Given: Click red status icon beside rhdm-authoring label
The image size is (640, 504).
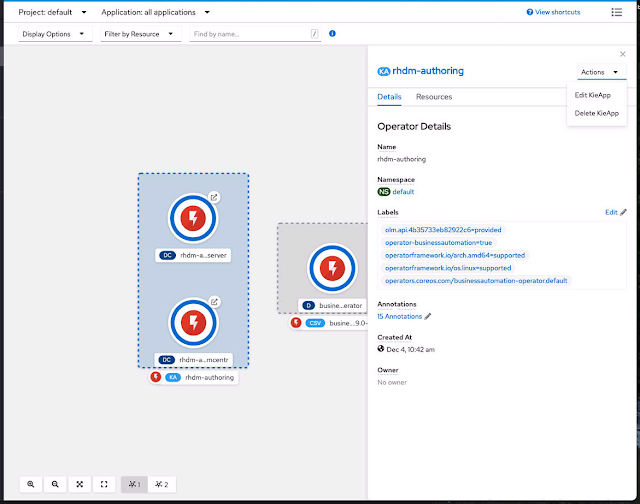Looking at the screenshot, I should (x=156, y=377).
